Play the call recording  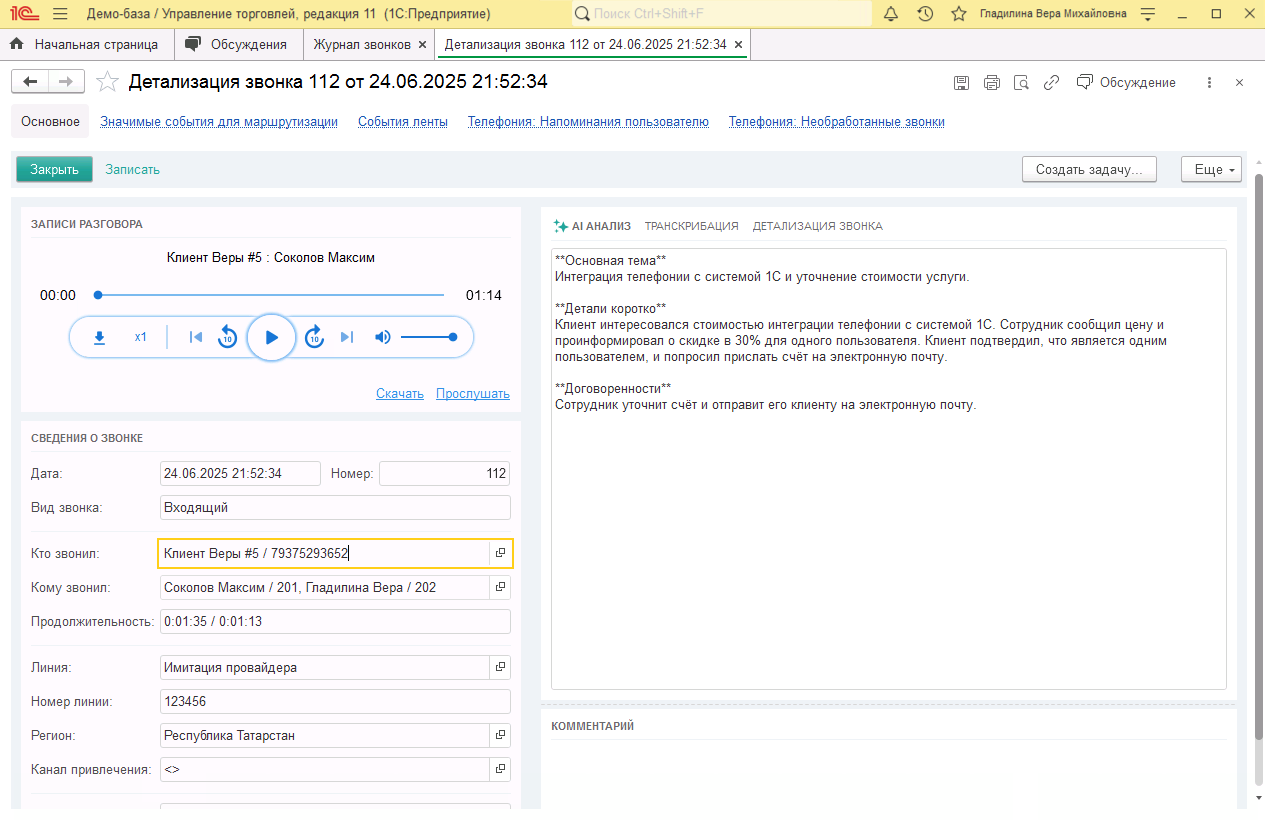(271, 337)
